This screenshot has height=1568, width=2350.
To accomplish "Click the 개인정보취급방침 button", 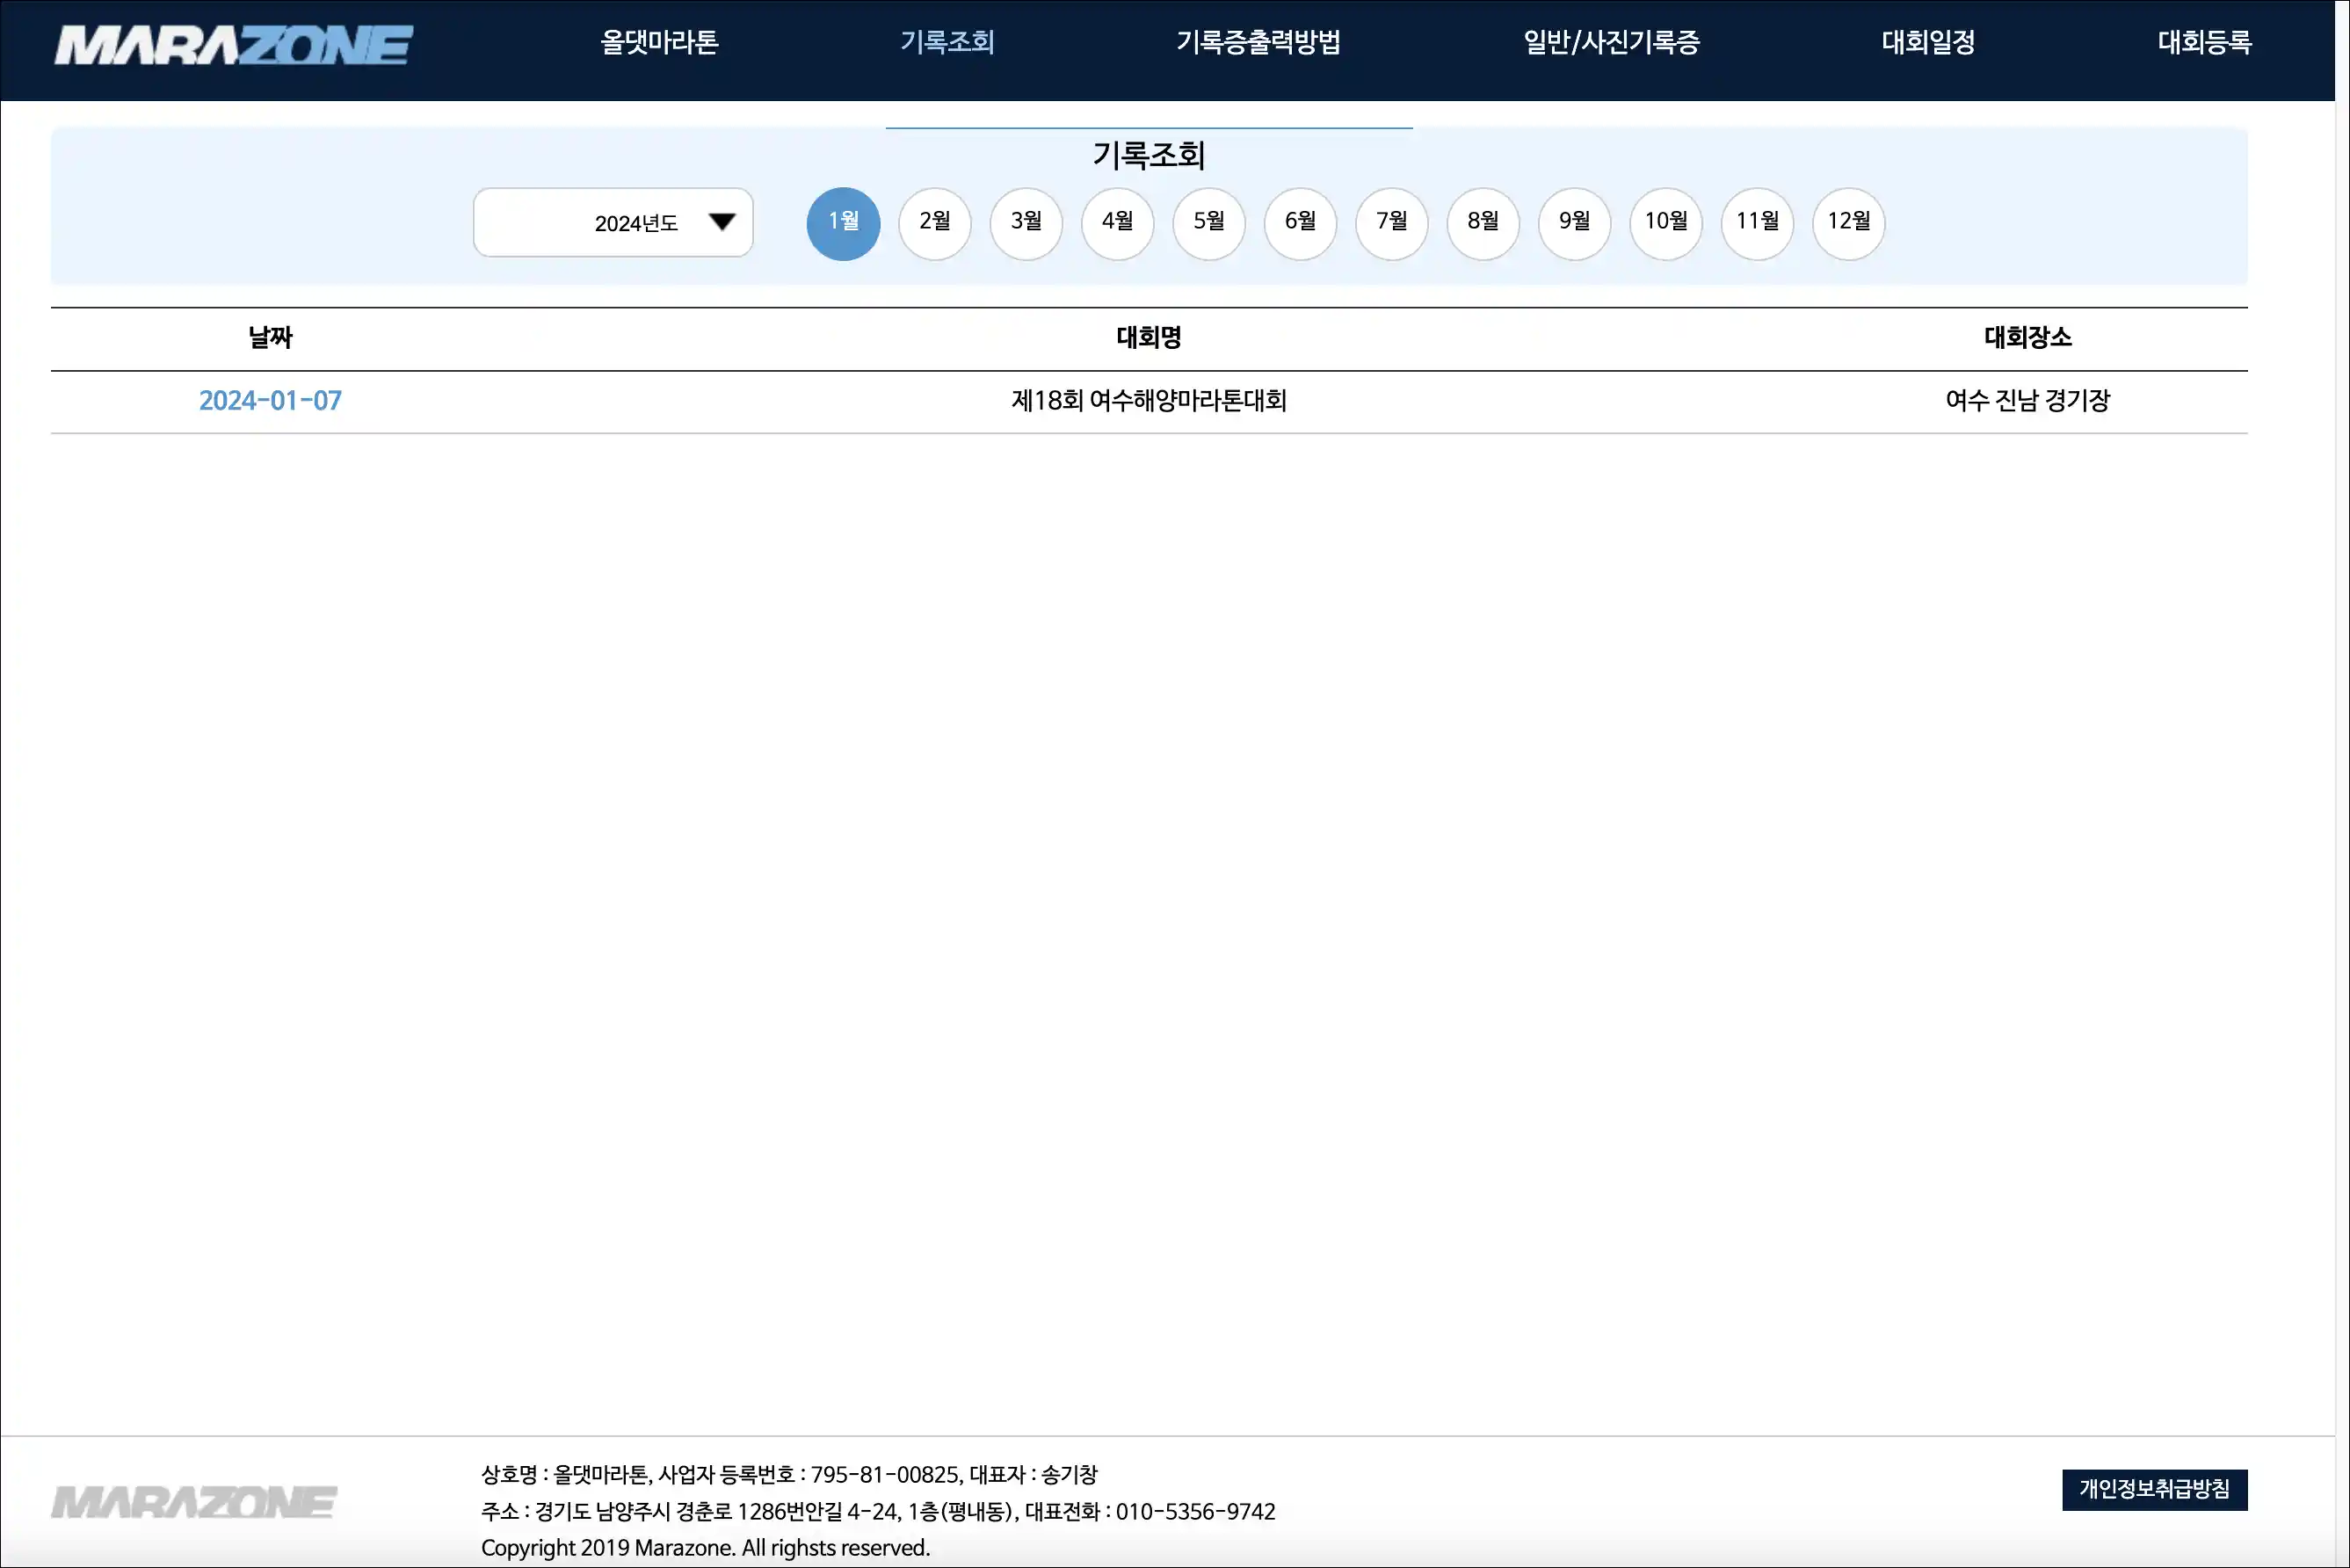I will click(x=2154, y=1489).
